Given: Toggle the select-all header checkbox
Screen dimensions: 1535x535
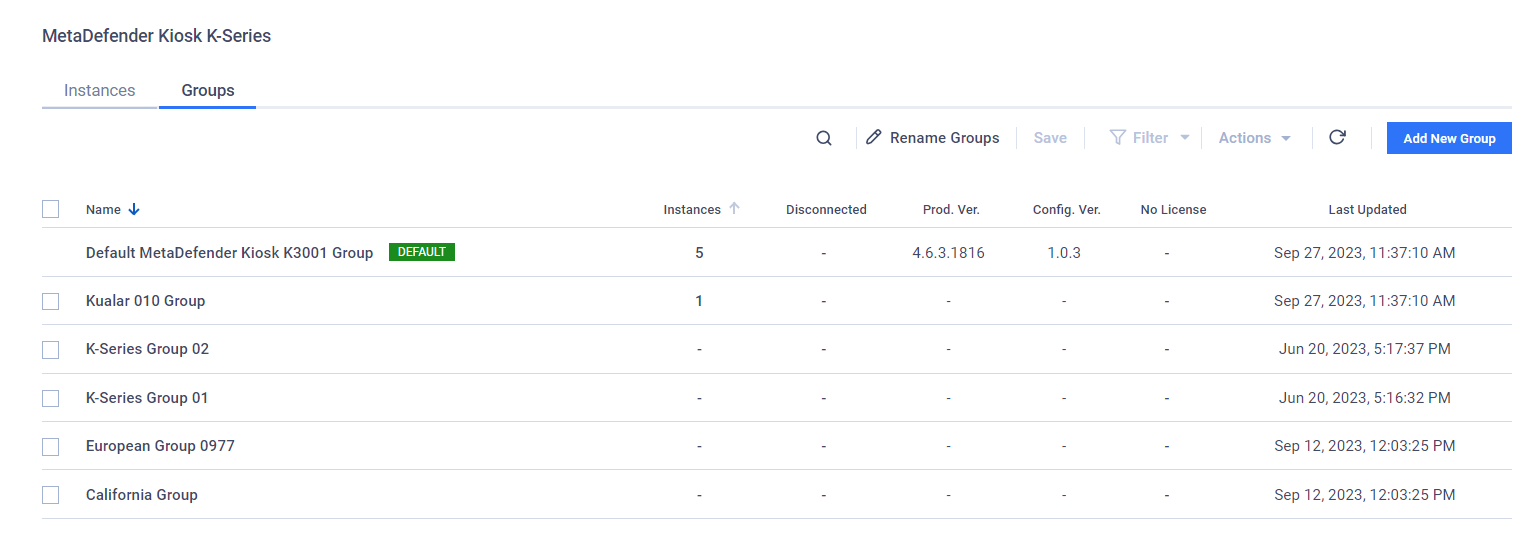Looking at the screenshot, I should [51, 209].
